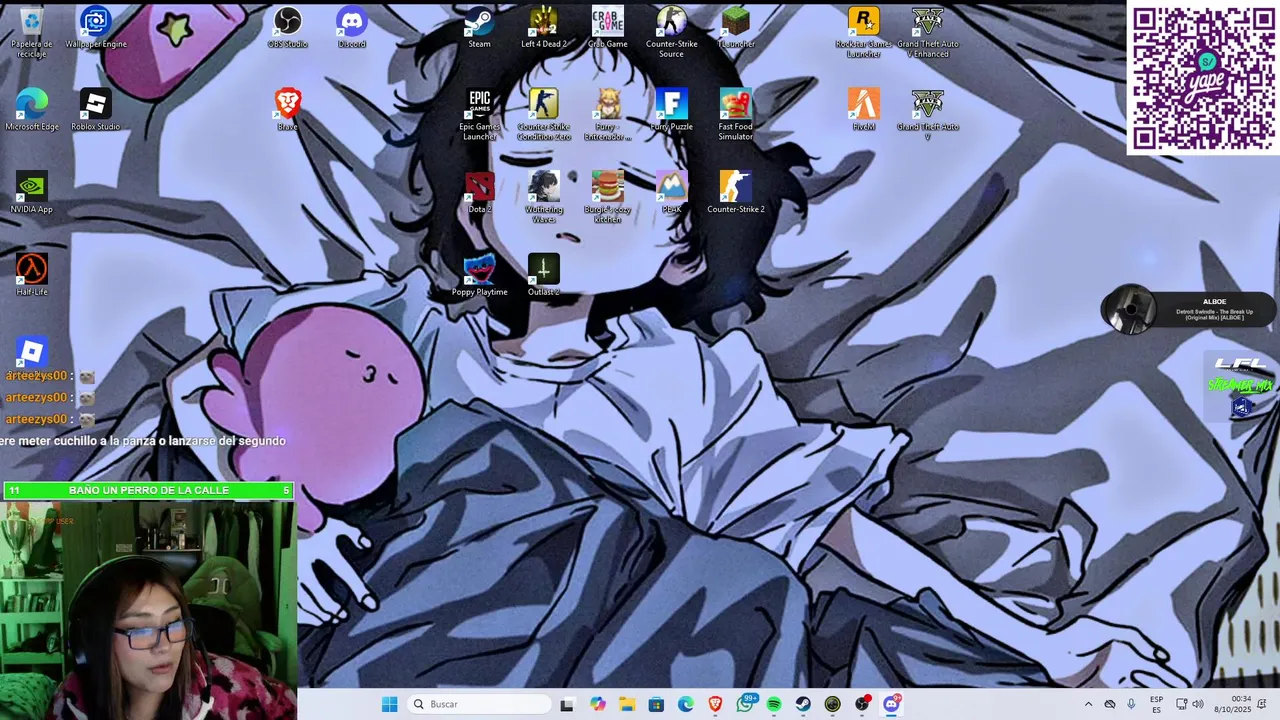The height and width of the screenshot is (720, 1280).
Task: Open the OBS Studio desktop shortcut
Action: point(288,28)
